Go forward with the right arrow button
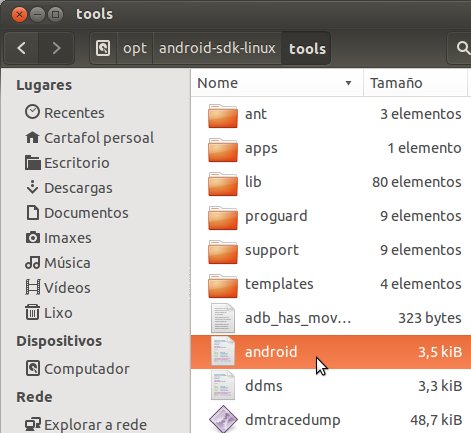This screenshot has width=471, height=433. click(x=56, y=48)
